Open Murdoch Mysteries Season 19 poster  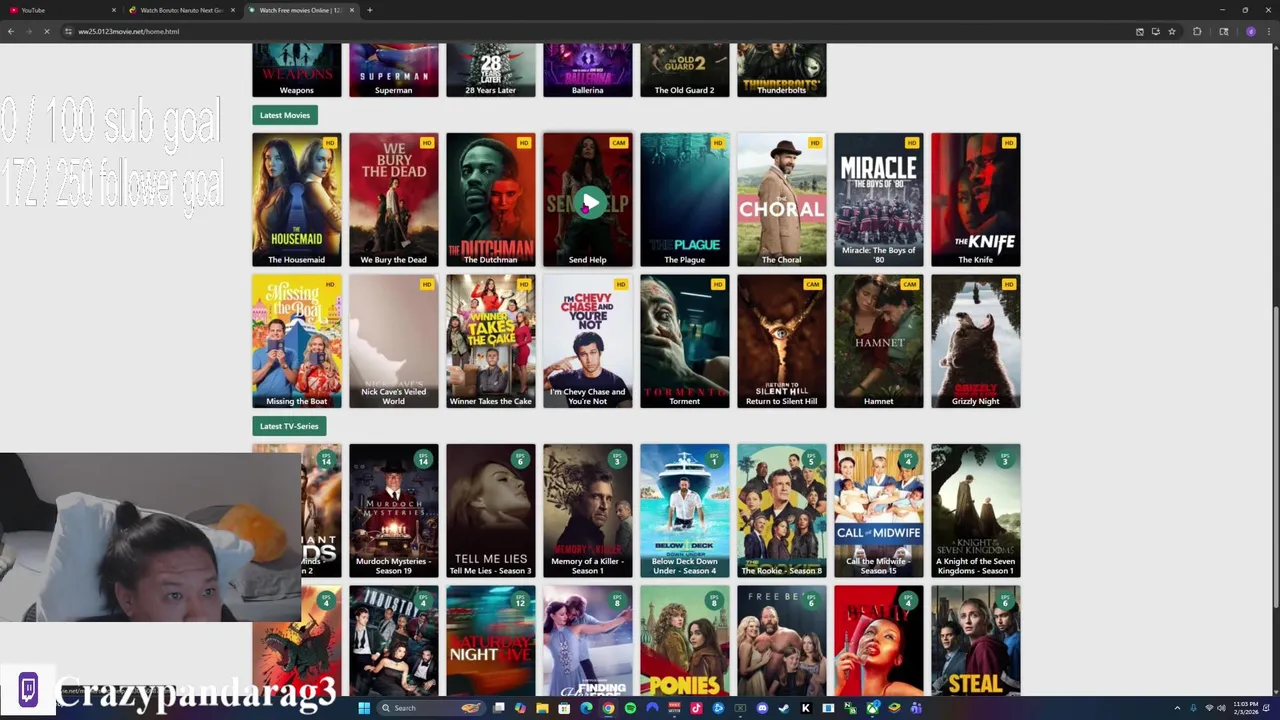pyautogui.click(x=394, y=511)
